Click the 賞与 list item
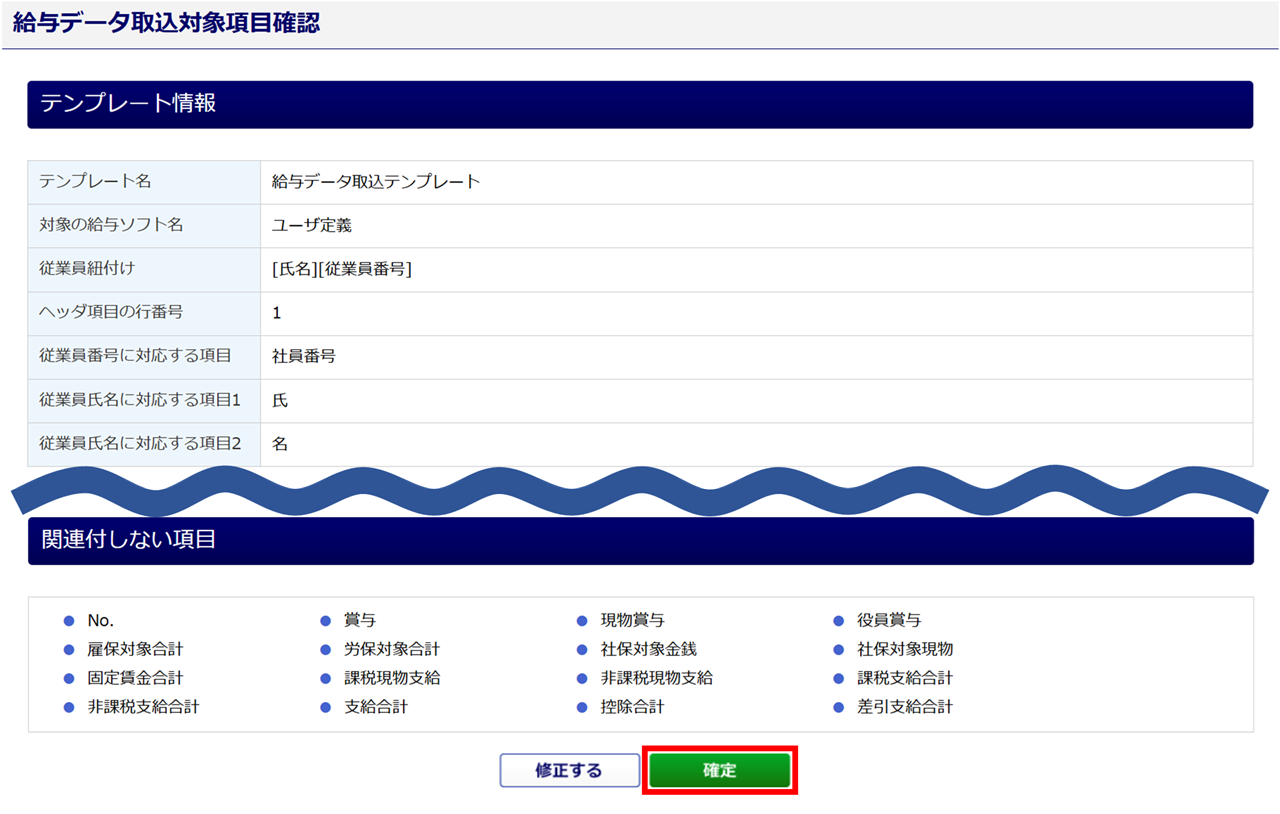Viewport: 1280px width, 814px height. coord(360,620)
